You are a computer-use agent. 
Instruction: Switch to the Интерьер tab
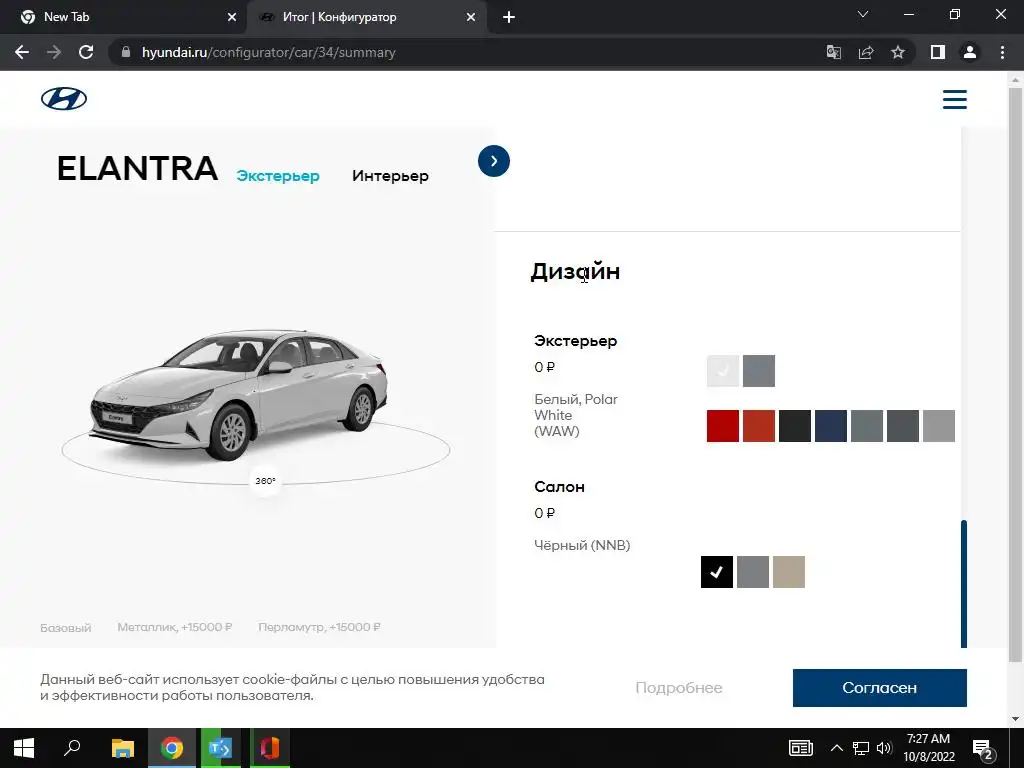[x=390, y=176]
